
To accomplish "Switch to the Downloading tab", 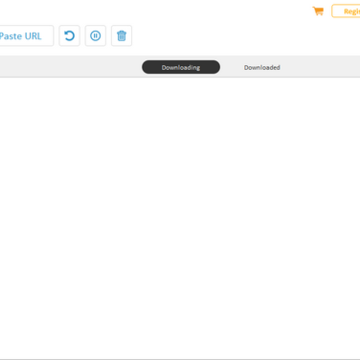I will 181,67.
